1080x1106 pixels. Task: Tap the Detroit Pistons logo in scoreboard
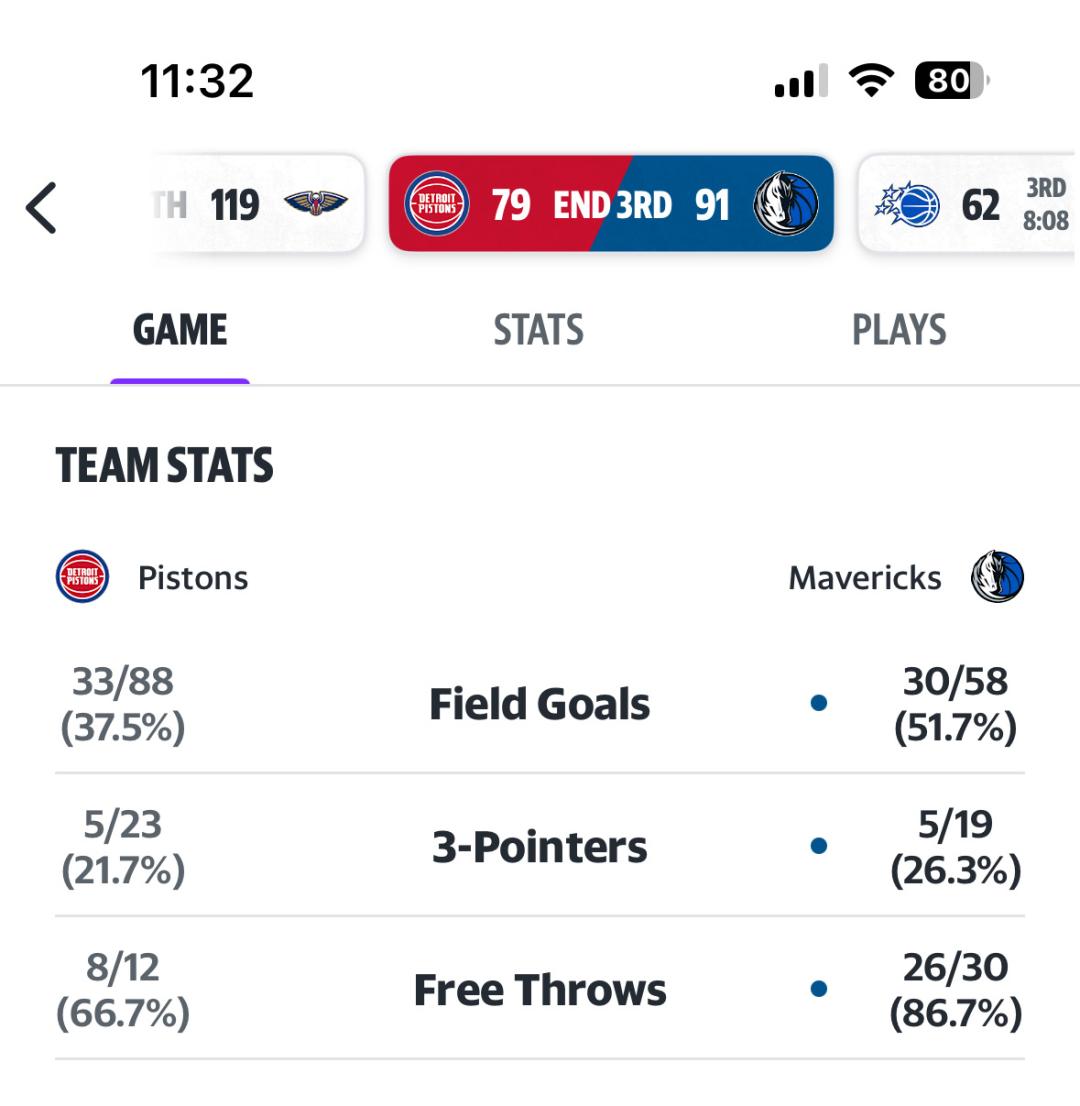pos(436,204)
